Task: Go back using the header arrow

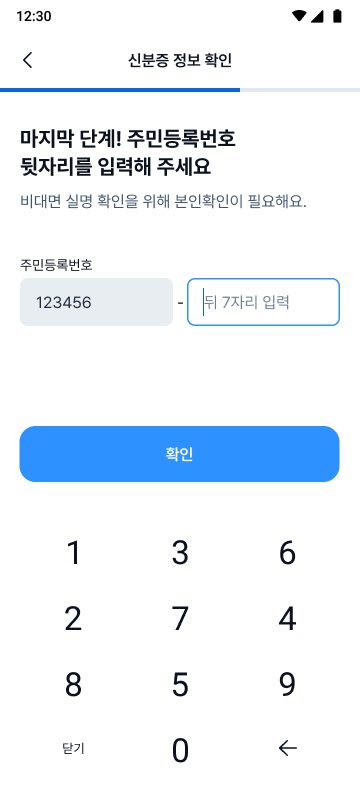Action: coord(28,60)
